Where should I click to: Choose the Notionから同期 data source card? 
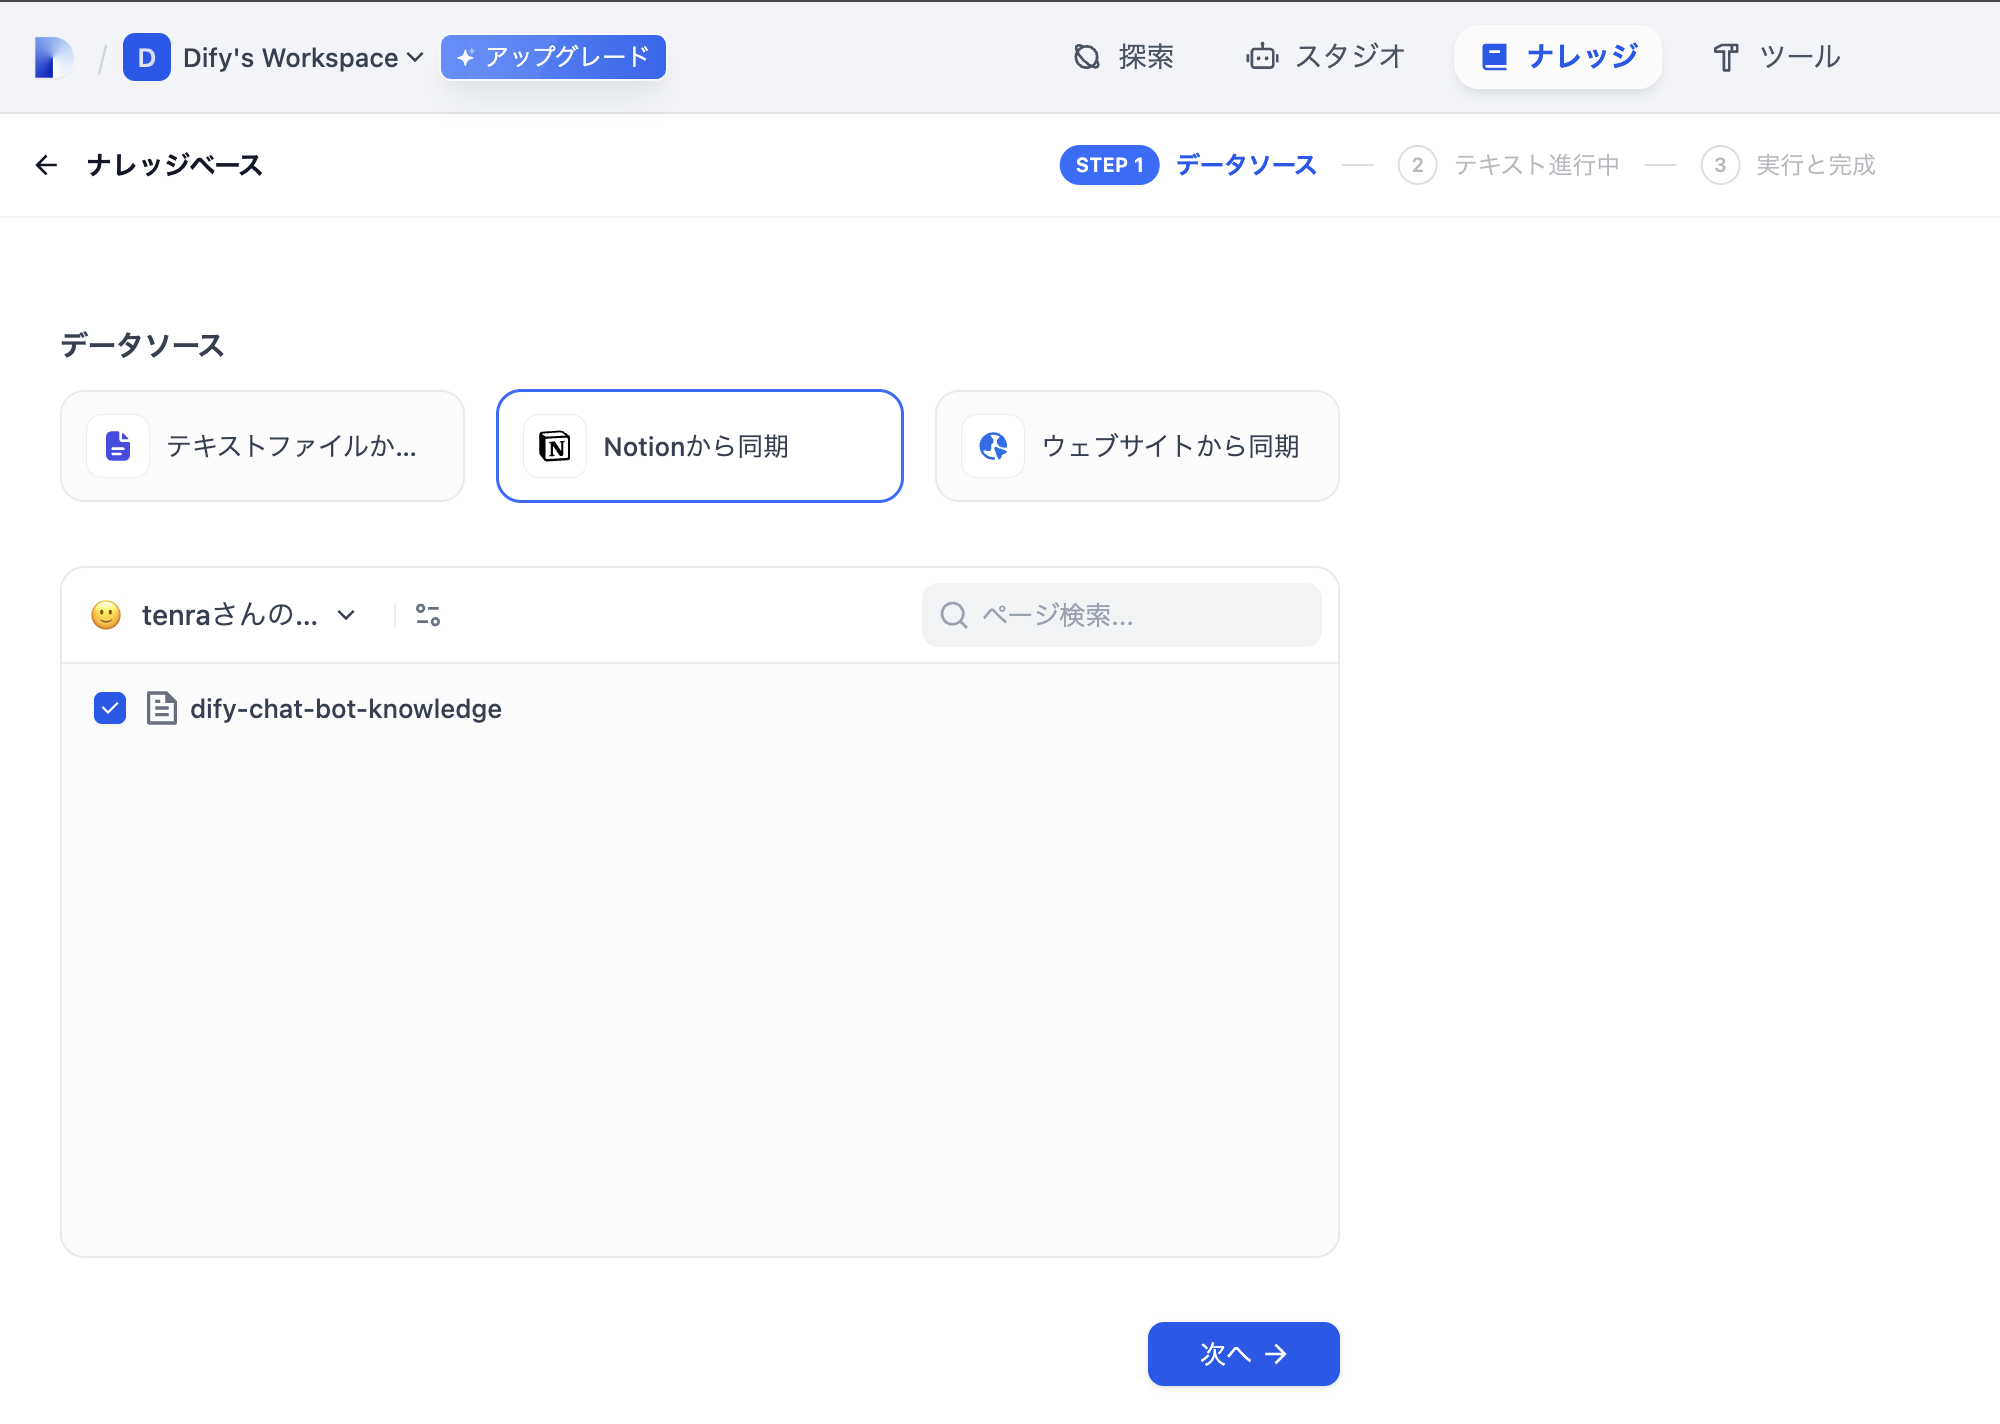(700, 446)
